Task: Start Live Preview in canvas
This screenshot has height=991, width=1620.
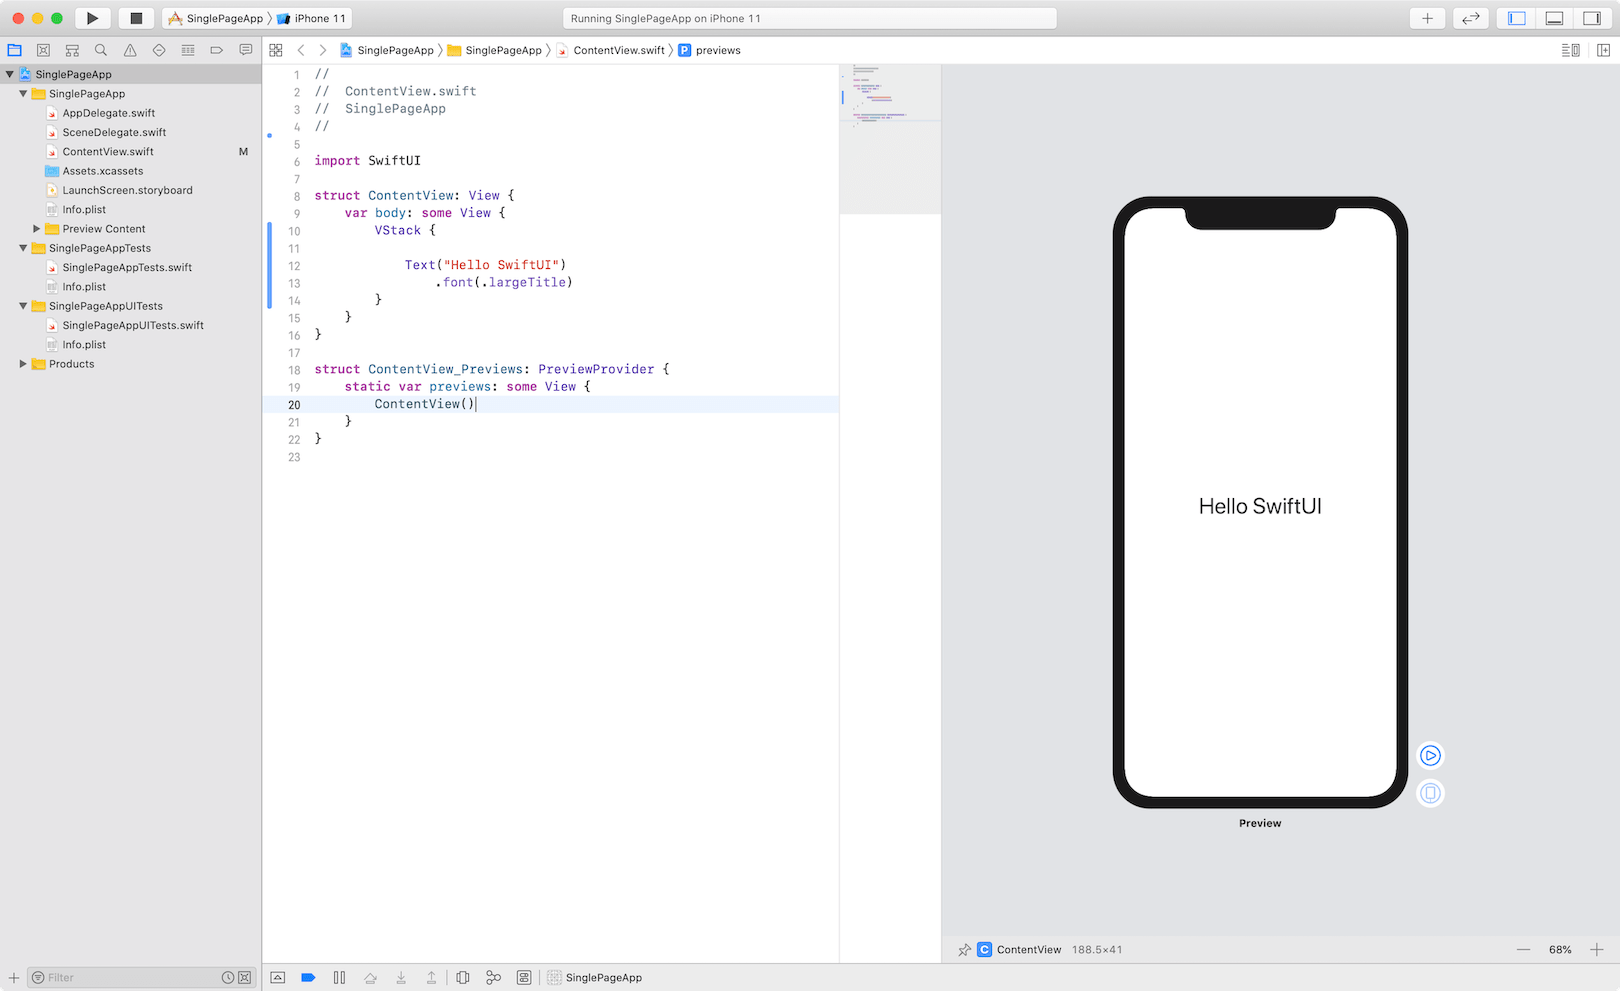Action: pyautogui.click(x=1431, y=756)
